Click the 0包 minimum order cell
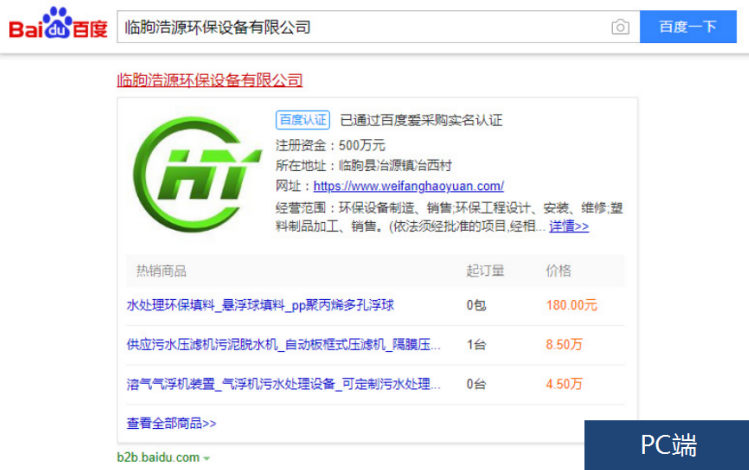 coord(476,305)
